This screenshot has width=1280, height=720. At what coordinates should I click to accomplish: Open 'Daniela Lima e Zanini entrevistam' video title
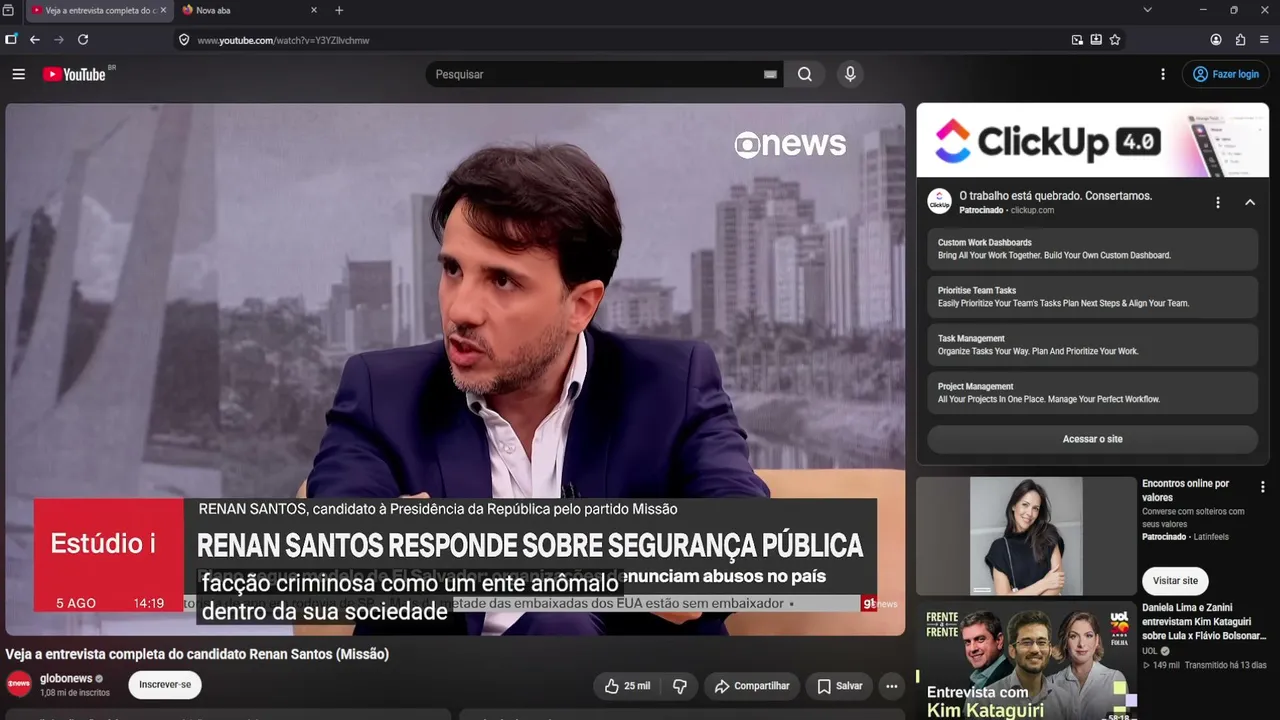point(1204,621)
